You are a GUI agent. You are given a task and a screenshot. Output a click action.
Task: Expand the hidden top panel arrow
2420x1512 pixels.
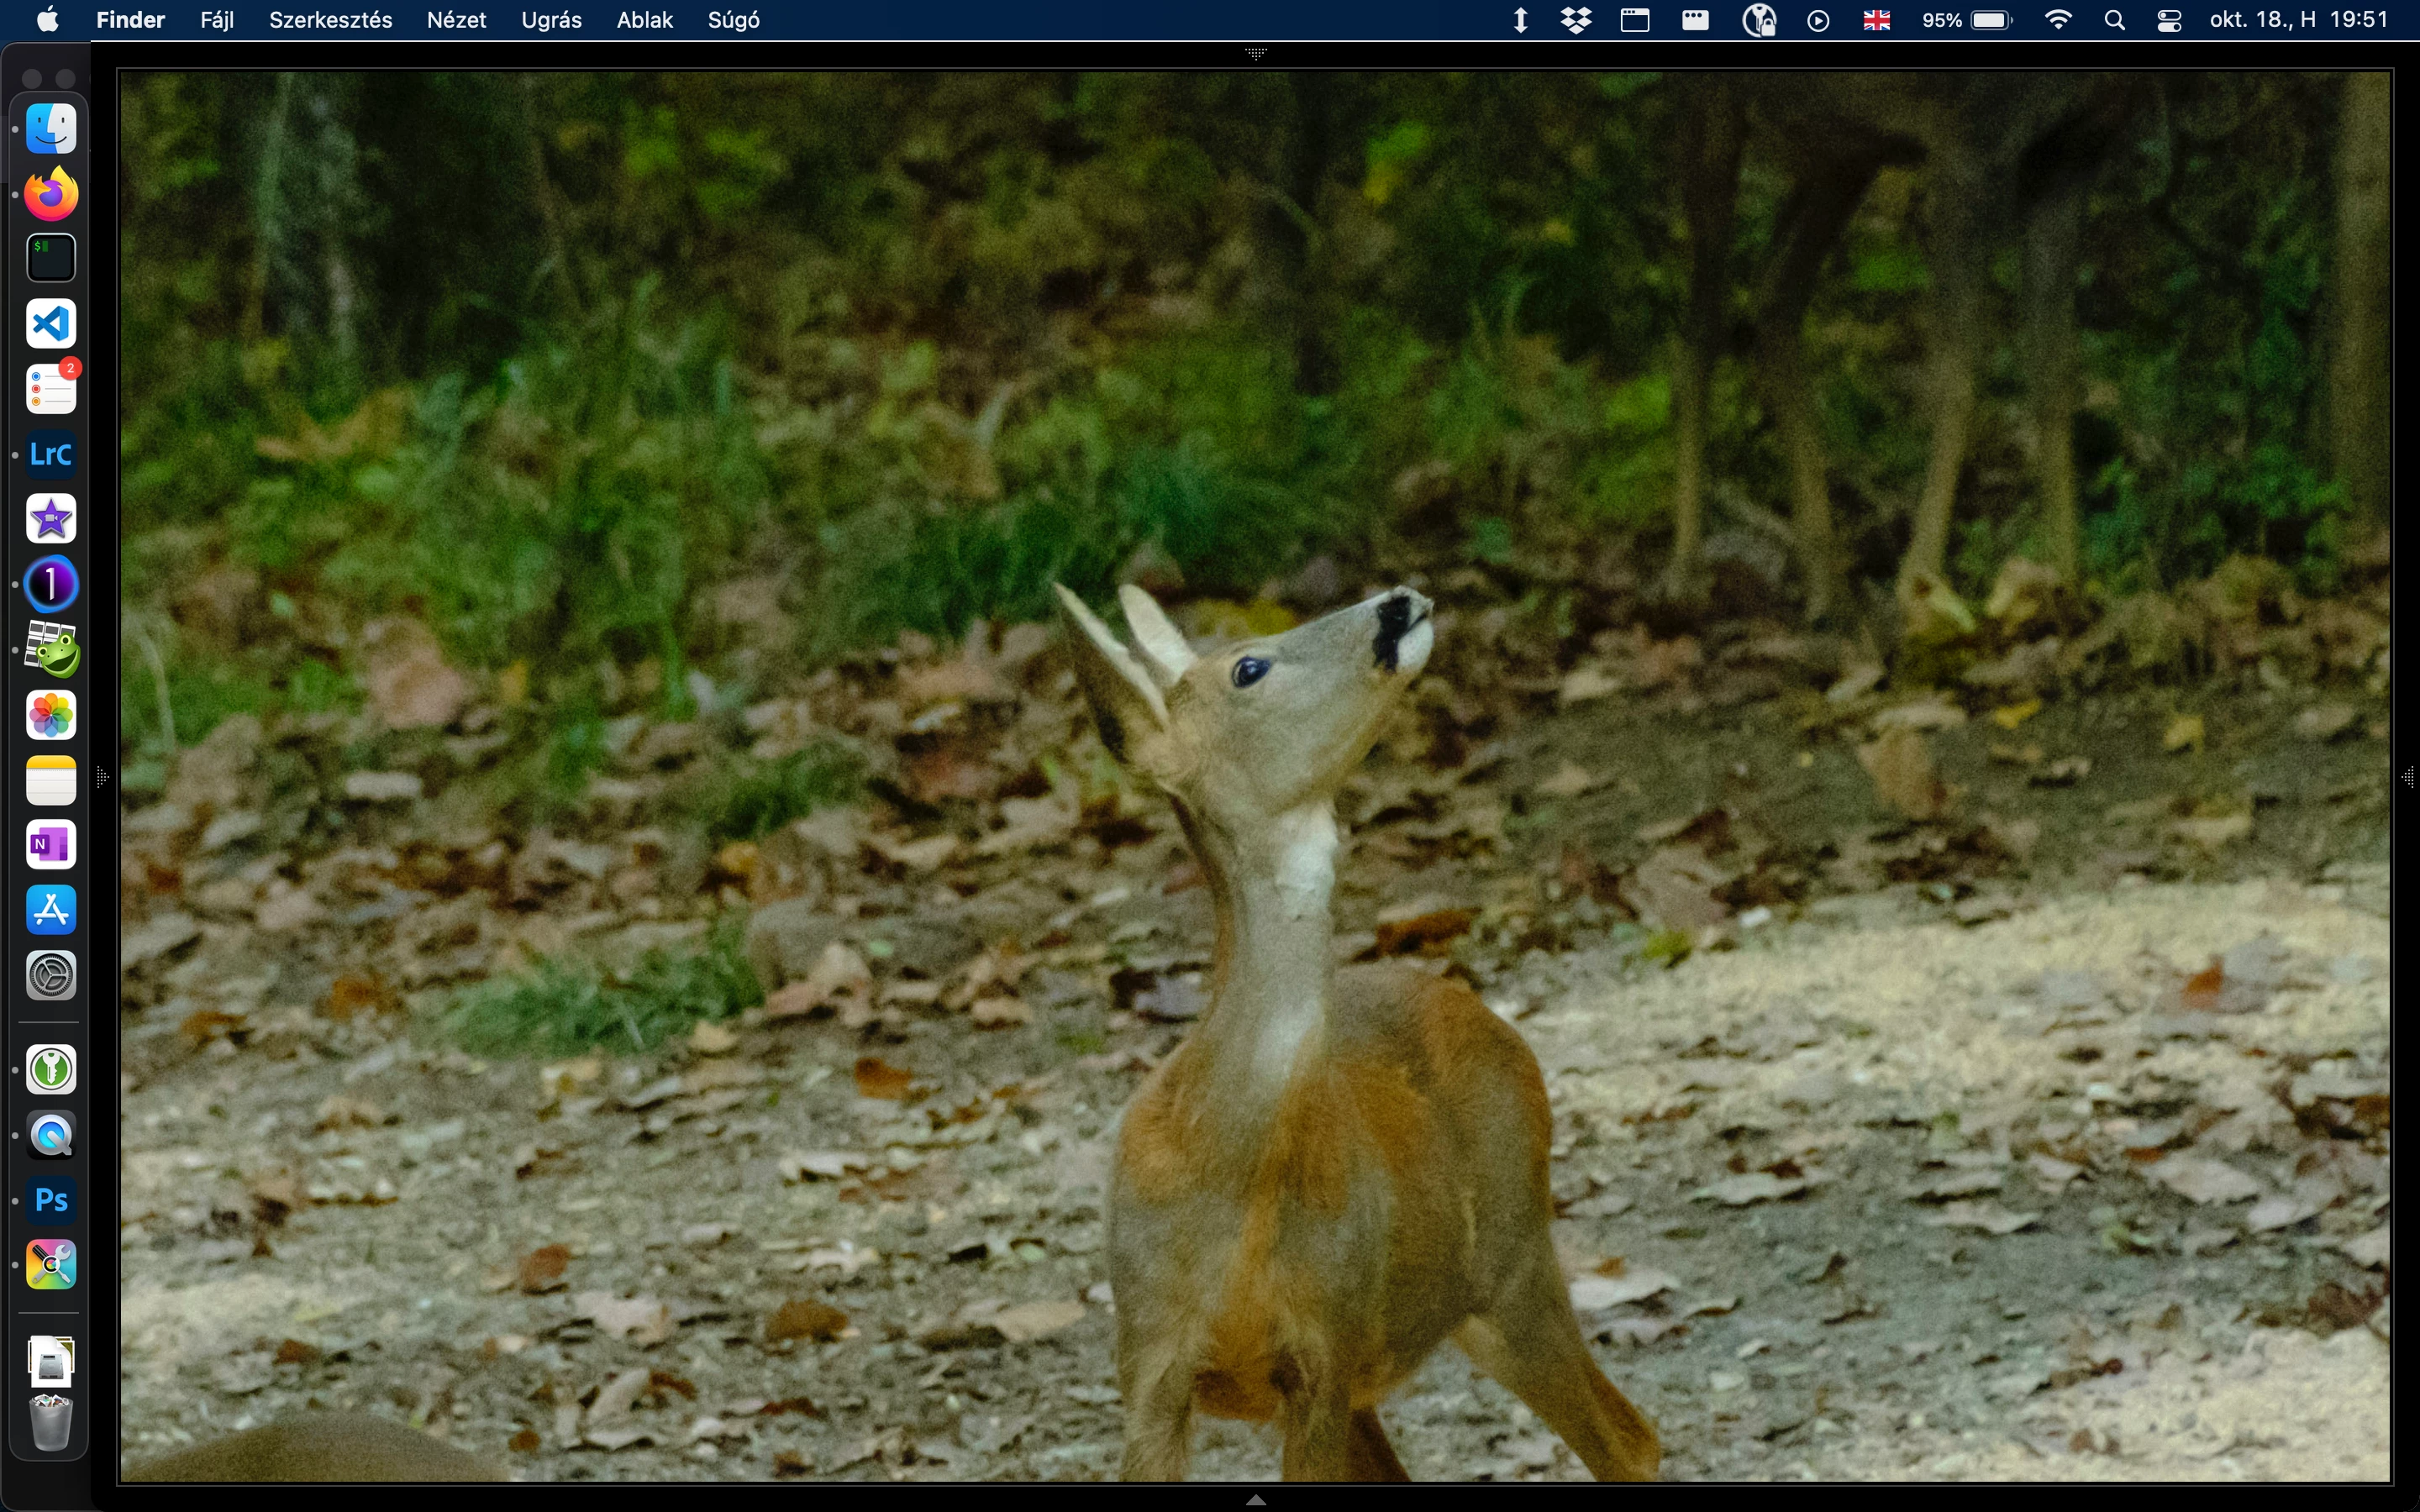click(x=1257, y=54)
